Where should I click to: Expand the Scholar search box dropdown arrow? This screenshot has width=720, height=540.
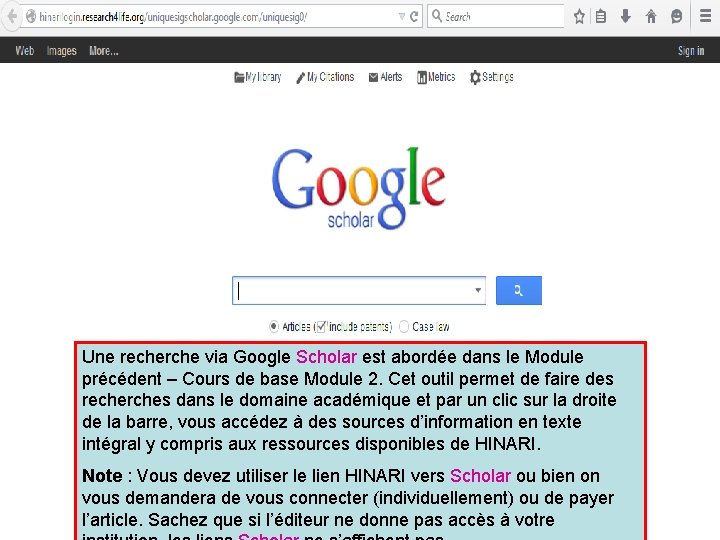[478, 290]
